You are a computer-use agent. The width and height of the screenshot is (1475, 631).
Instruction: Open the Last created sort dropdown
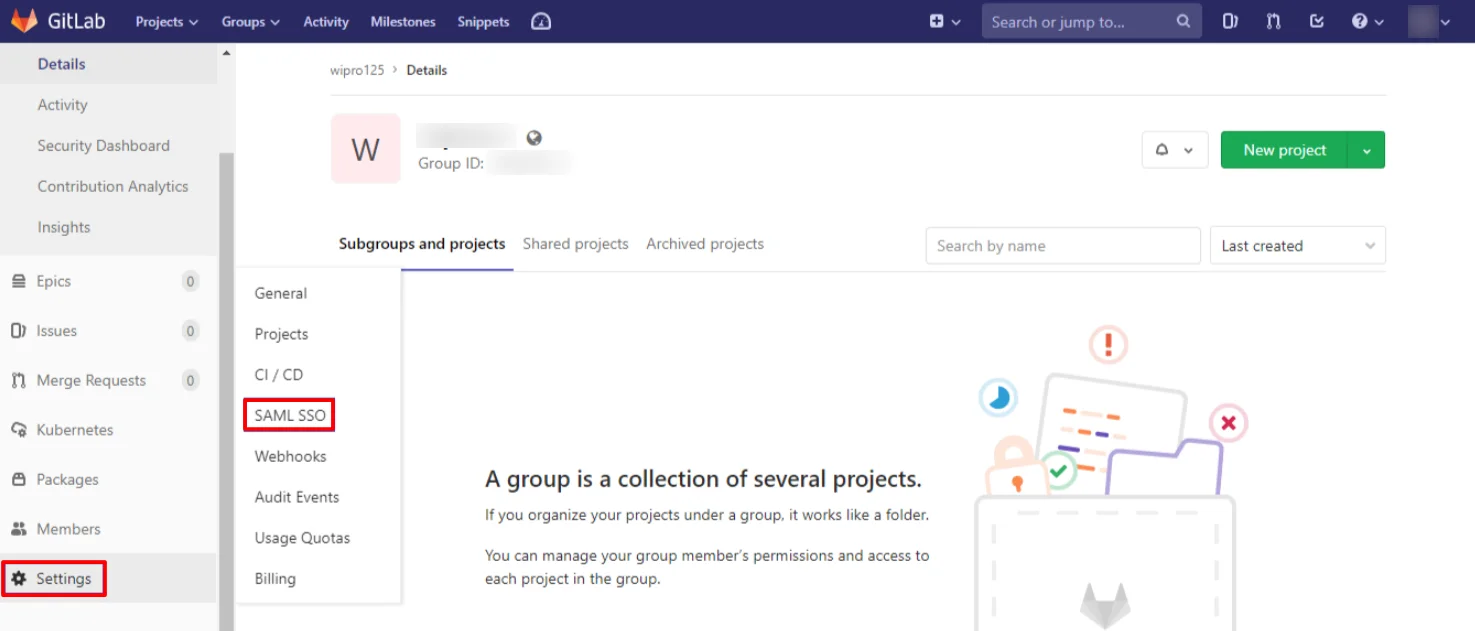pyautogui.click(x=1297, y=246)
